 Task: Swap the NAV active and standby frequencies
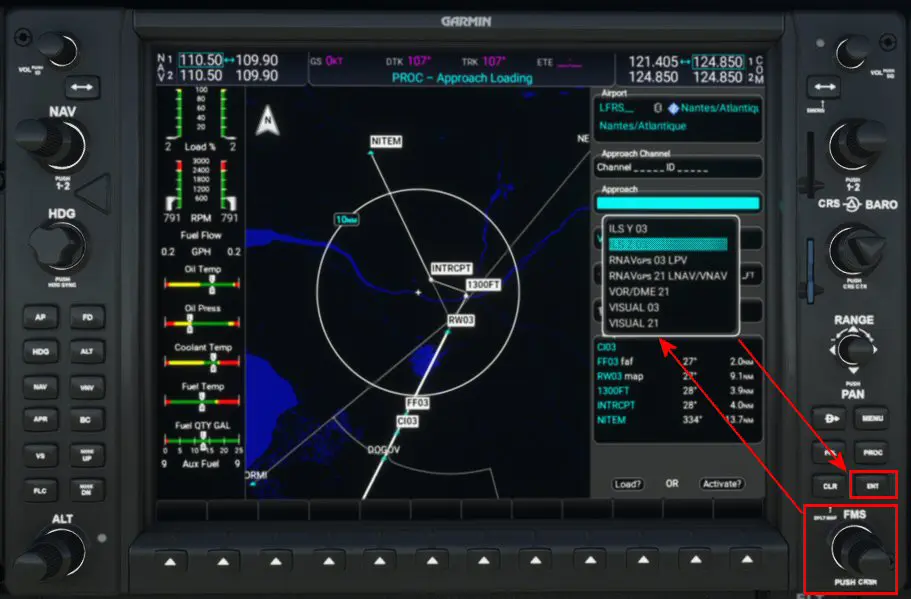click(x=81, y=87)
